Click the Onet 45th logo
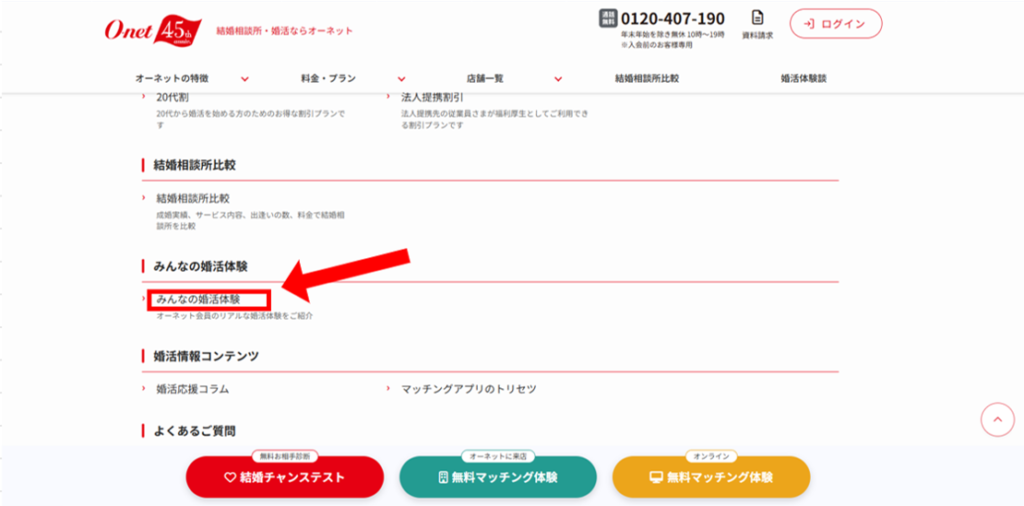1024x506 pixels. [x=153, y=29]
